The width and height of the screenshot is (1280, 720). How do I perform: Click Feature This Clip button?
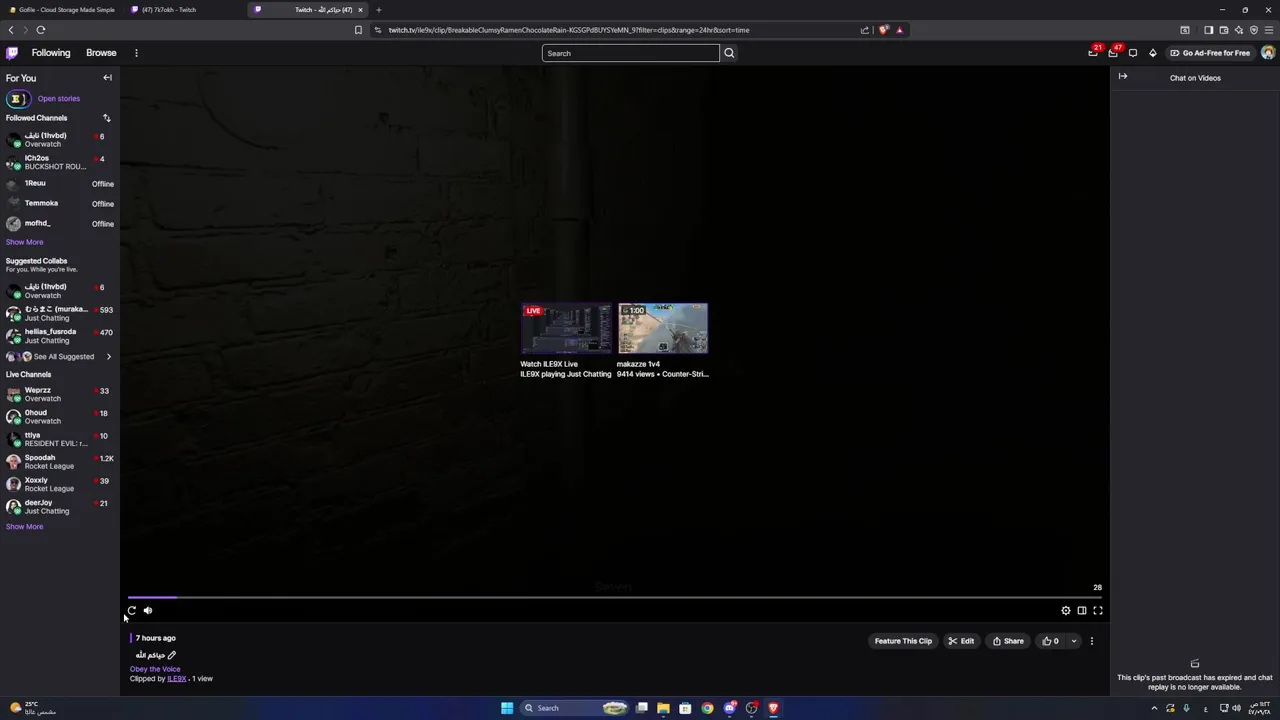click(x=903, y=641)
